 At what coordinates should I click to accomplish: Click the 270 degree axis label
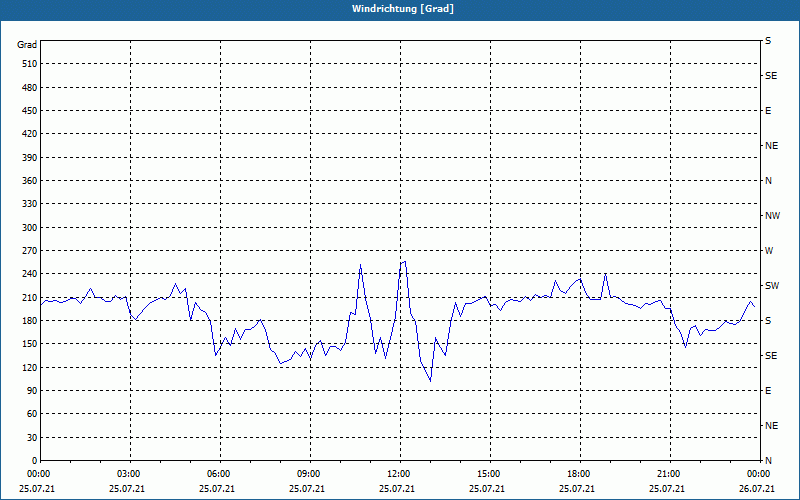pos(29,251)
